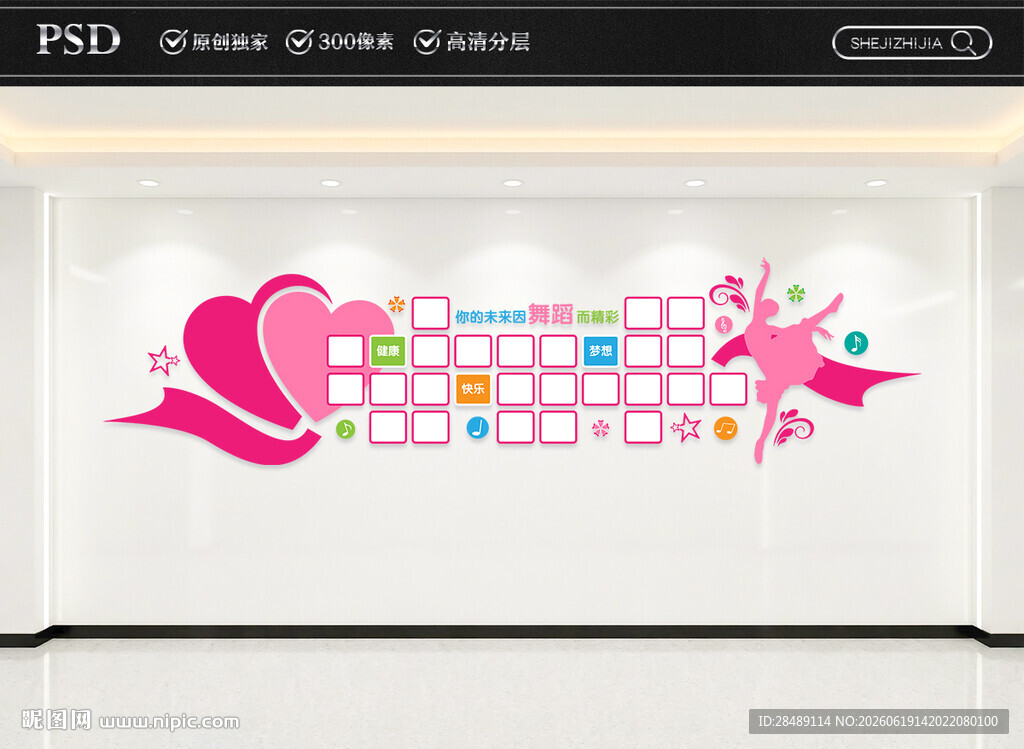The image size is (1024, 749).
Task: Click the green music note circle icon
Action: coord(345,429)
